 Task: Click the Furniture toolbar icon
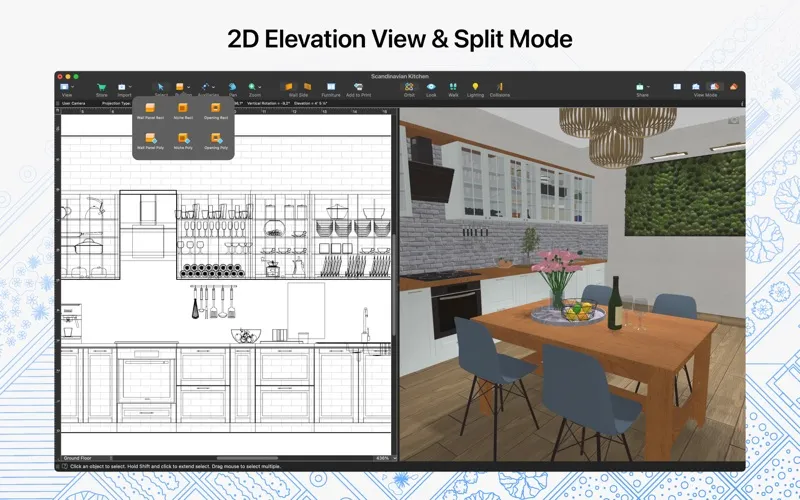[330, 89]
